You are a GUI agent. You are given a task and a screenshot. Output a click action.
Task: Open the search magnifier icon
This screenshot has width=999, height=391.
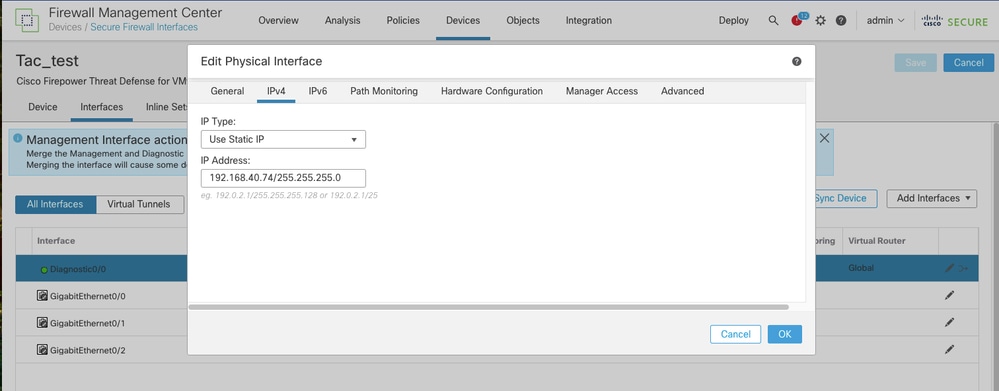point(773,20)
